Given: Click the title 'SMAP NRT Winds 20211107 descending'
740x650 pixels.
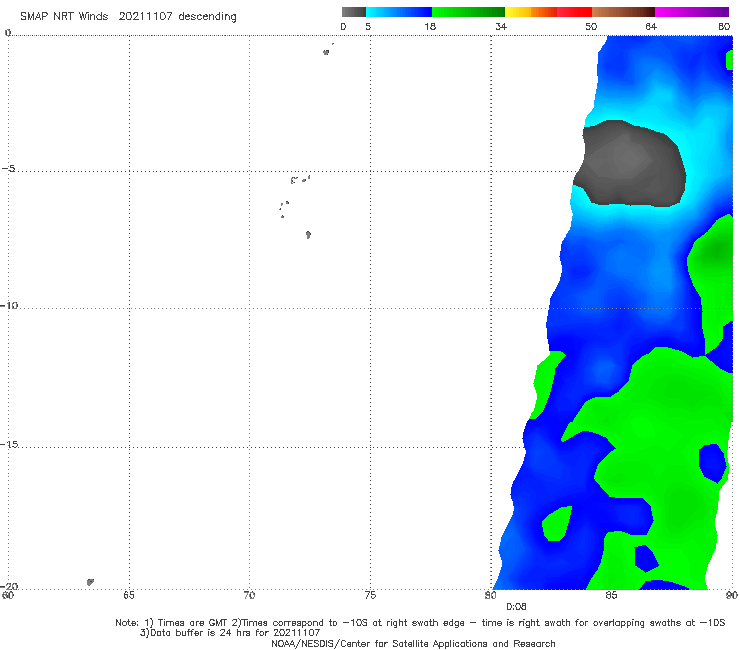Looking at the screenshot, I should (128, 16).
